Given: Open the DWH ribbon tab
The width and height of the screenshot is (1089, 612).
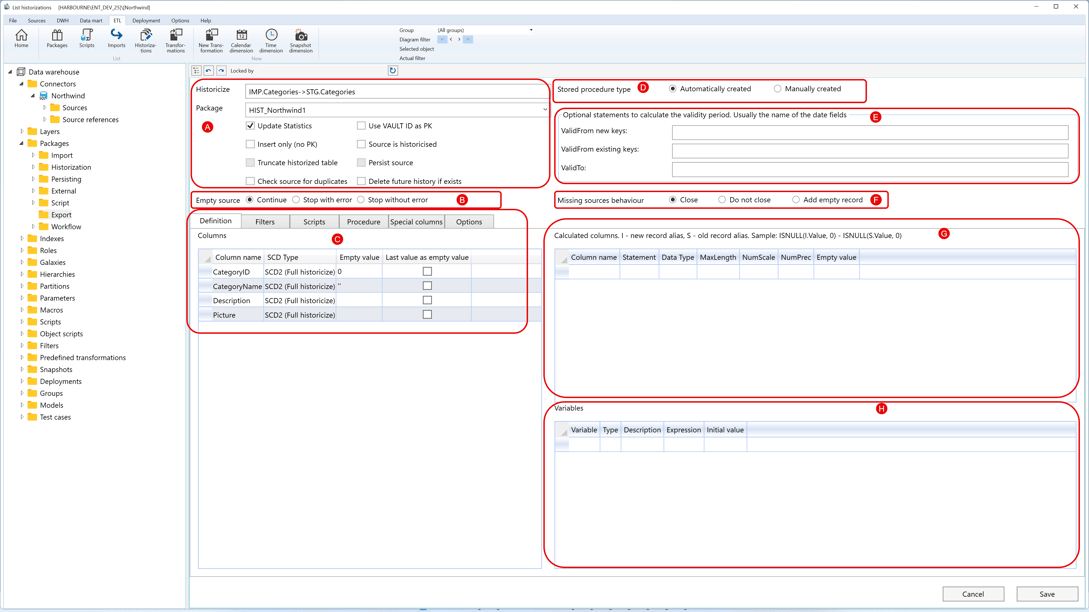Looking at the screenshot, I should pos(63,21).
